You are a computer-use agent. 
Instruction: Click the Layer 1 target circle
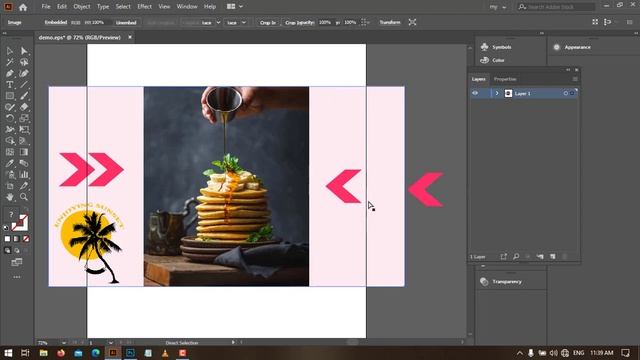tap(566, 93)
